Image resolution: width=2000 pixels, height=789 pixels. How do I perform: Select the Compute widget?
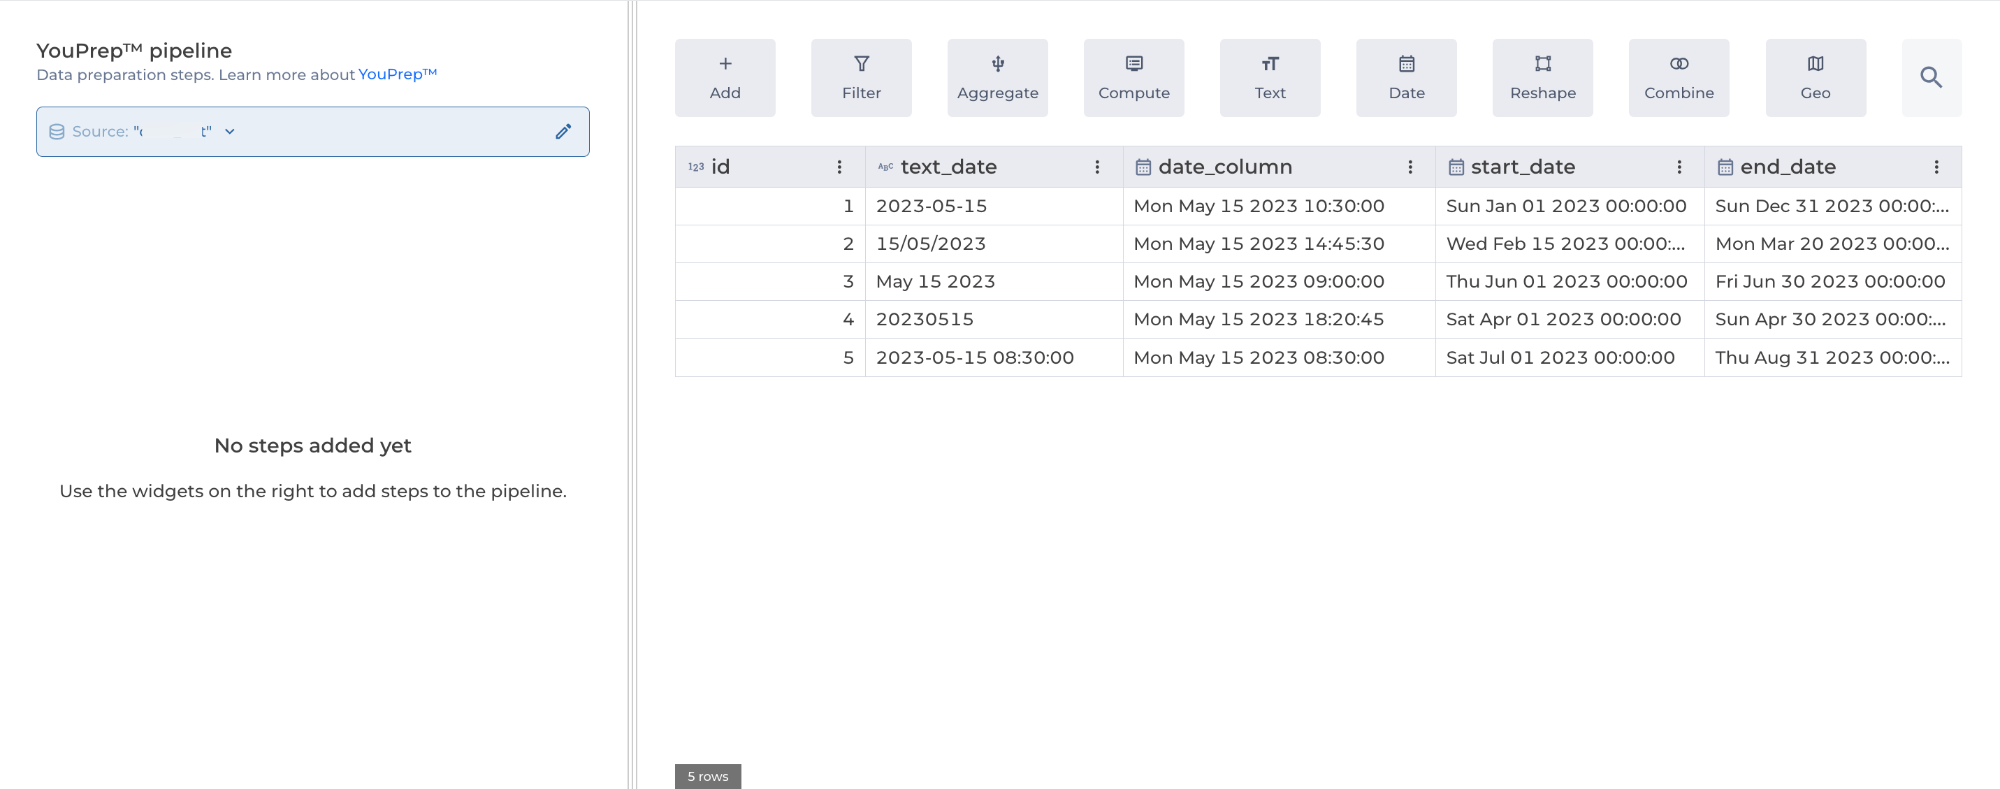(x=1133, y=78)
